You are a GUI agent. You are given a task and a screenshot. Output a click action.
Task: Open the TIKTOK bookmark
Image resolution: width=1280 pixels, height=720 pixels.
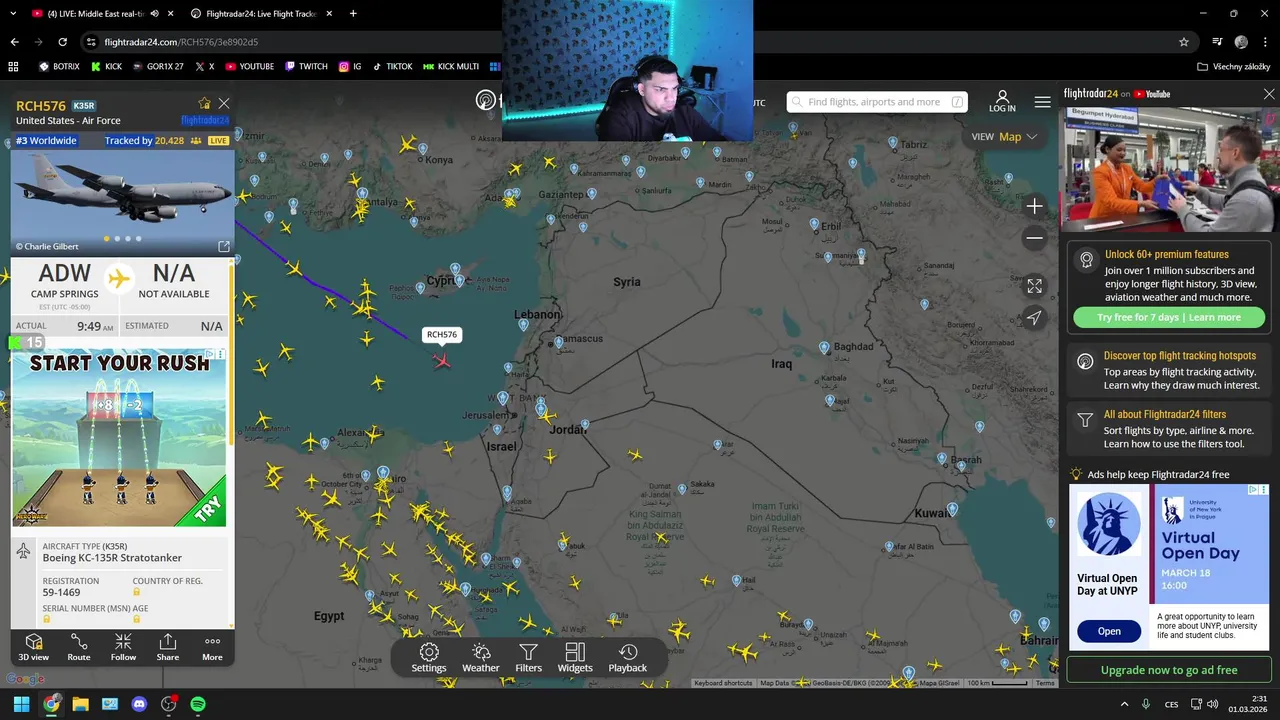(x=392, y=67)
